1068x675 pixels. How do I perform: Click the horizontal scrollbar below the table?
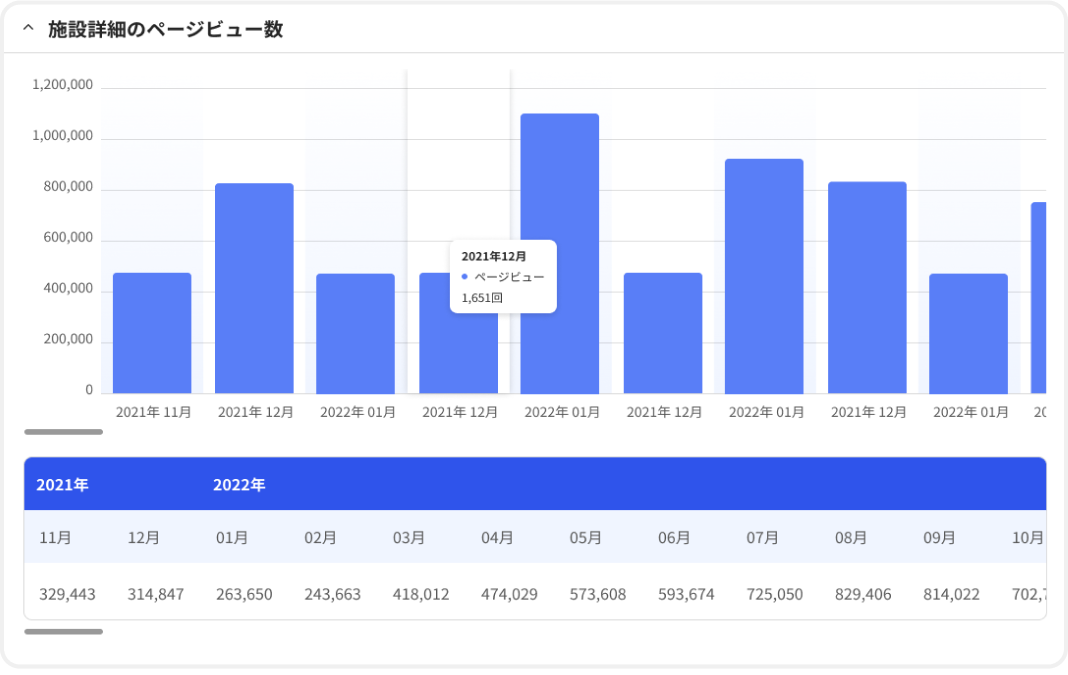click(x=63, y=631)
